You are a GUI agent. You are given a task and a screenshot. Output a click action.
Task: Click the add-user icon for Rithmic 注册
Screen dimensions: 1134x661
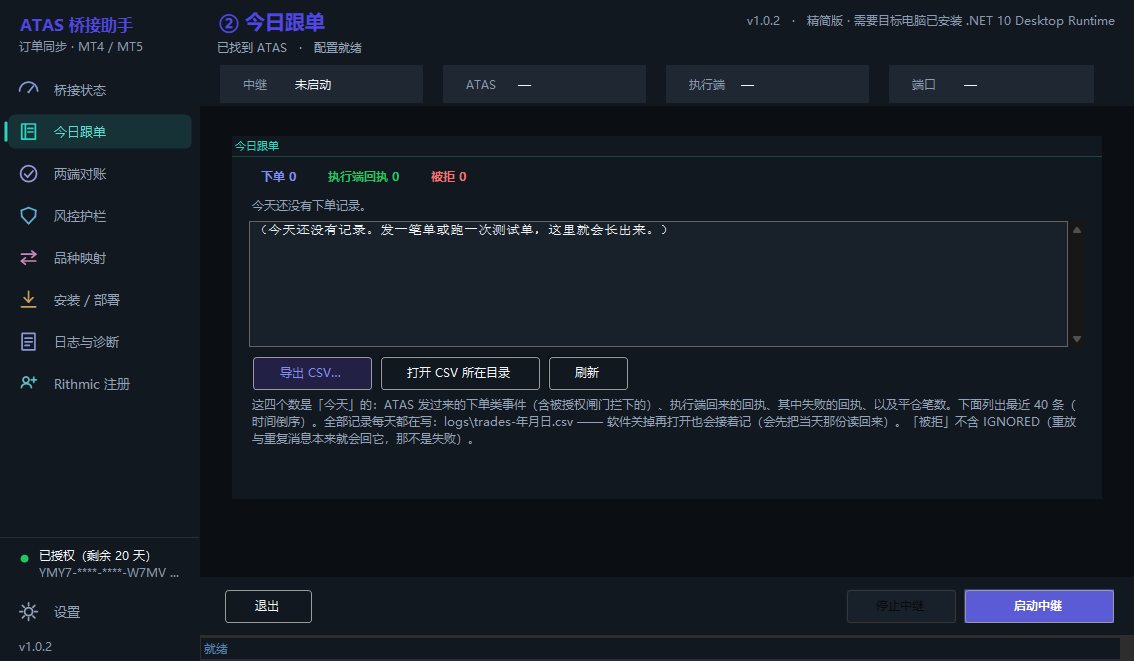pos(28,383)
